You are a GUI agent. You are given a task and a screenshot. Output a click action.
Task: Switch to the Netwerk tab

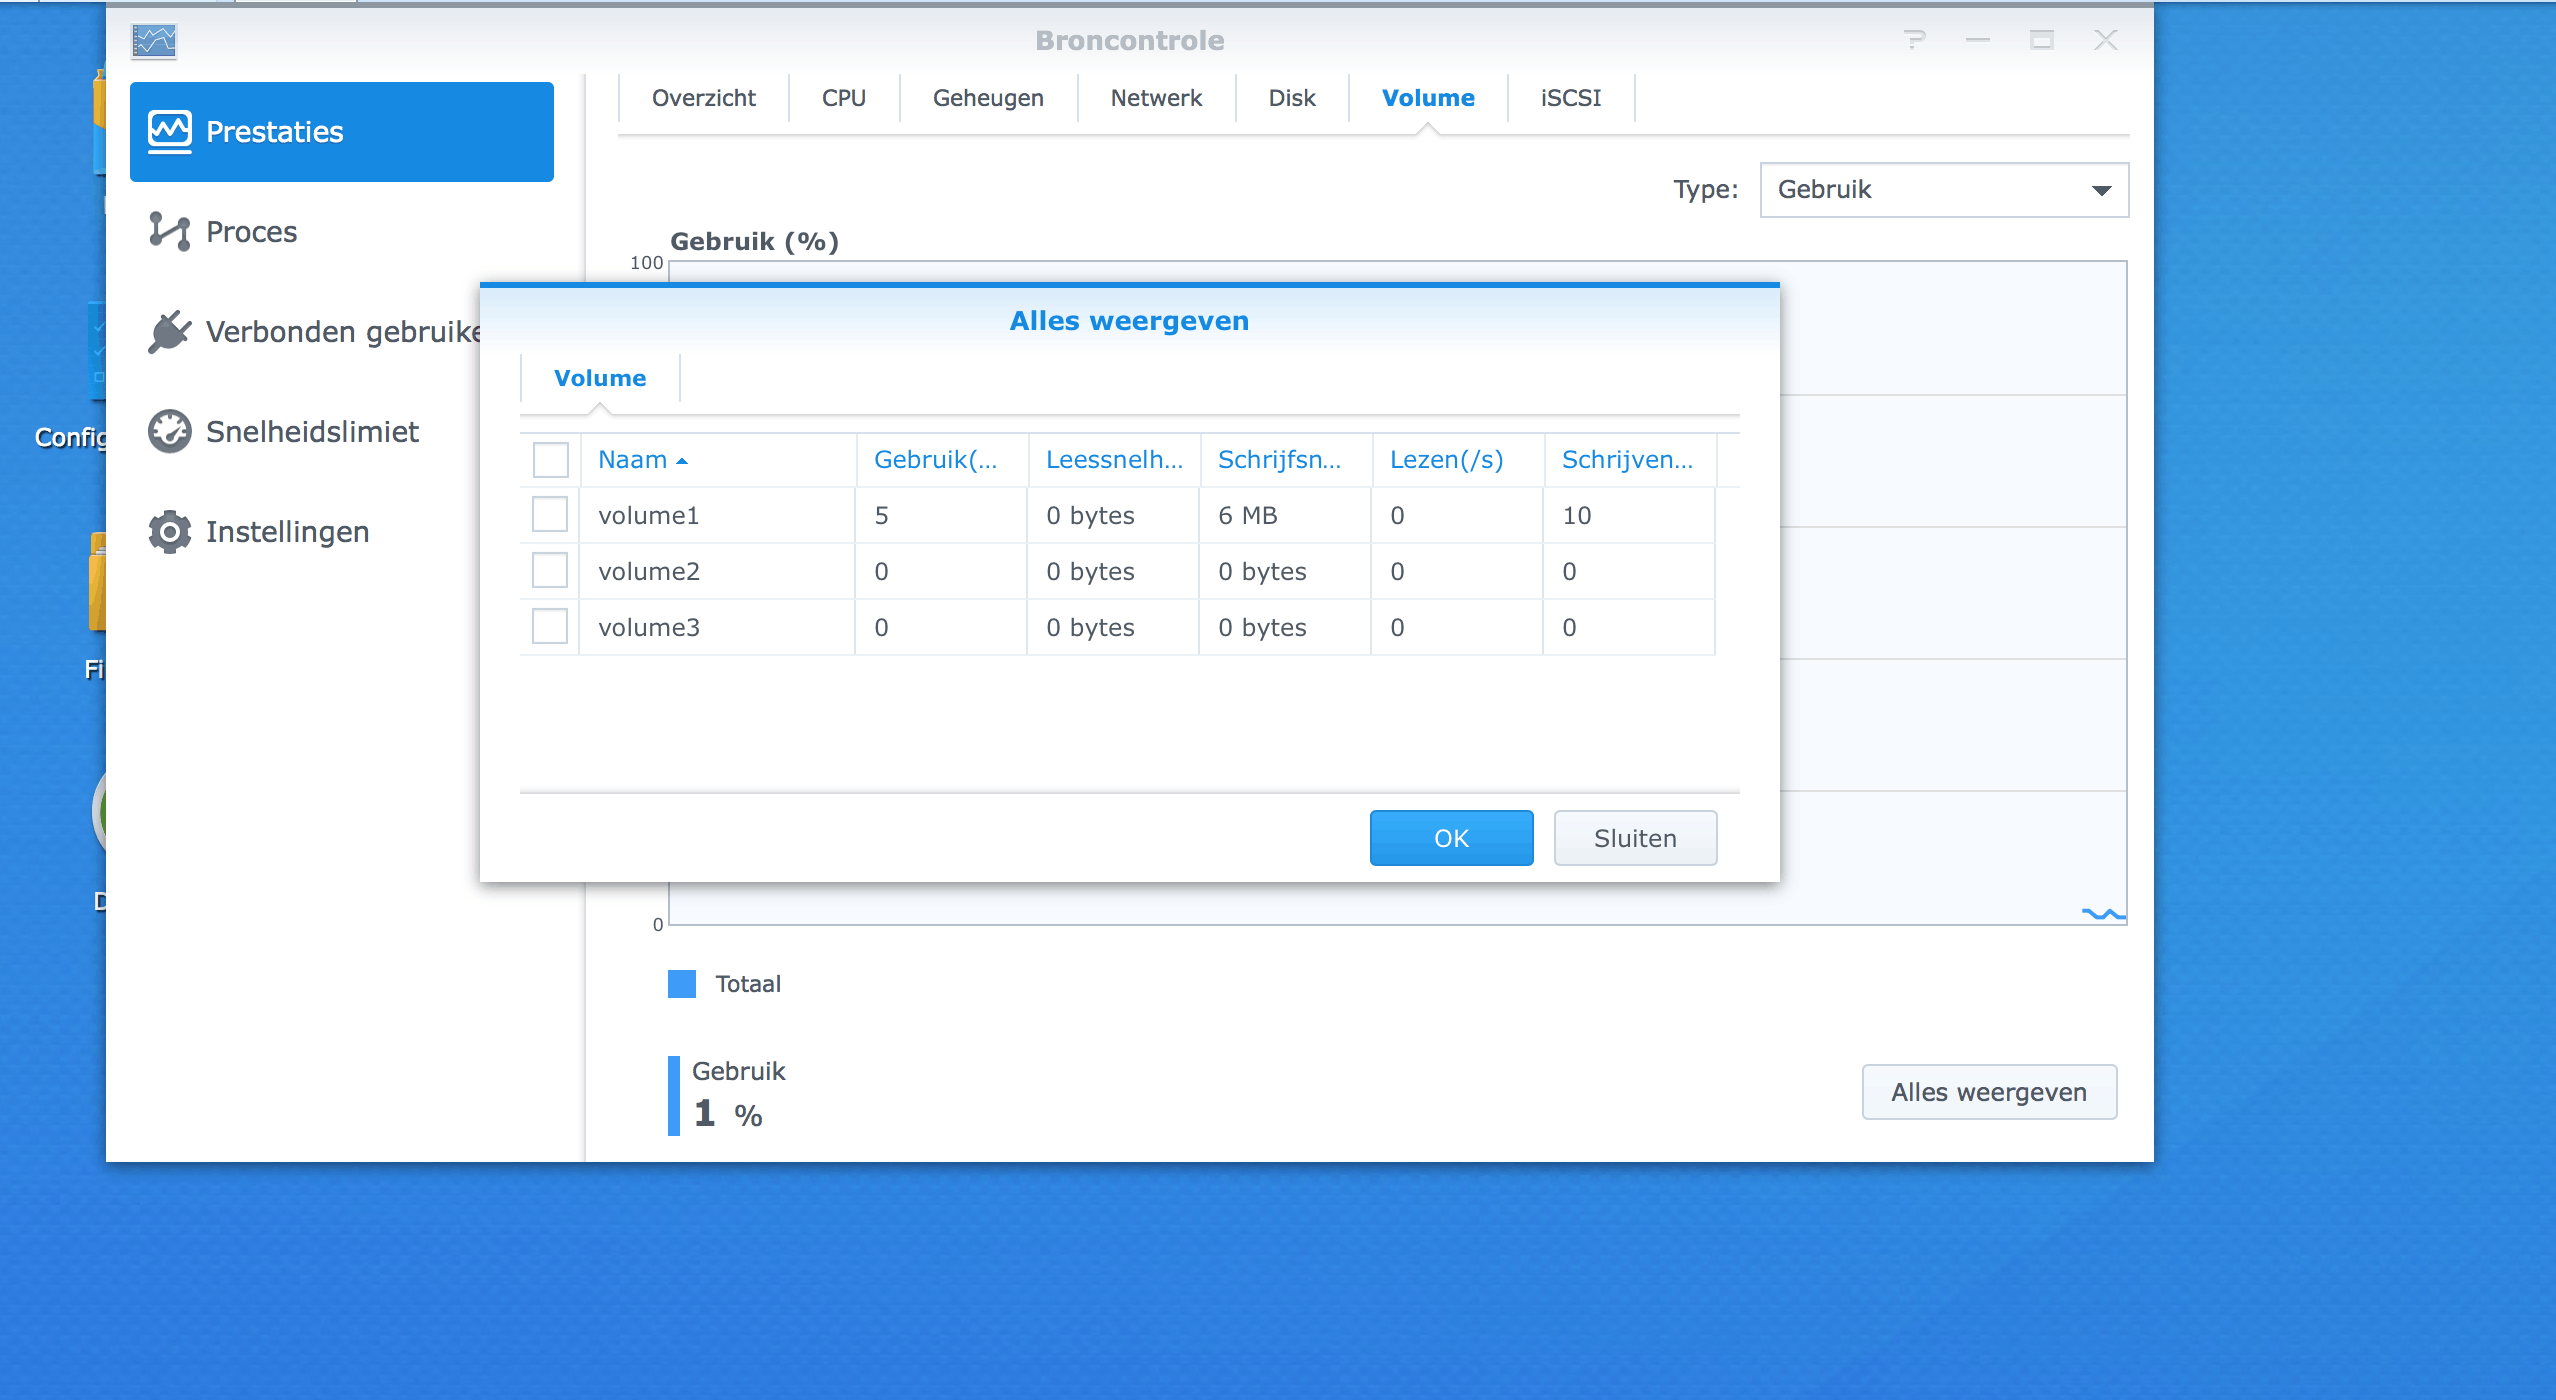[1156, 98]
